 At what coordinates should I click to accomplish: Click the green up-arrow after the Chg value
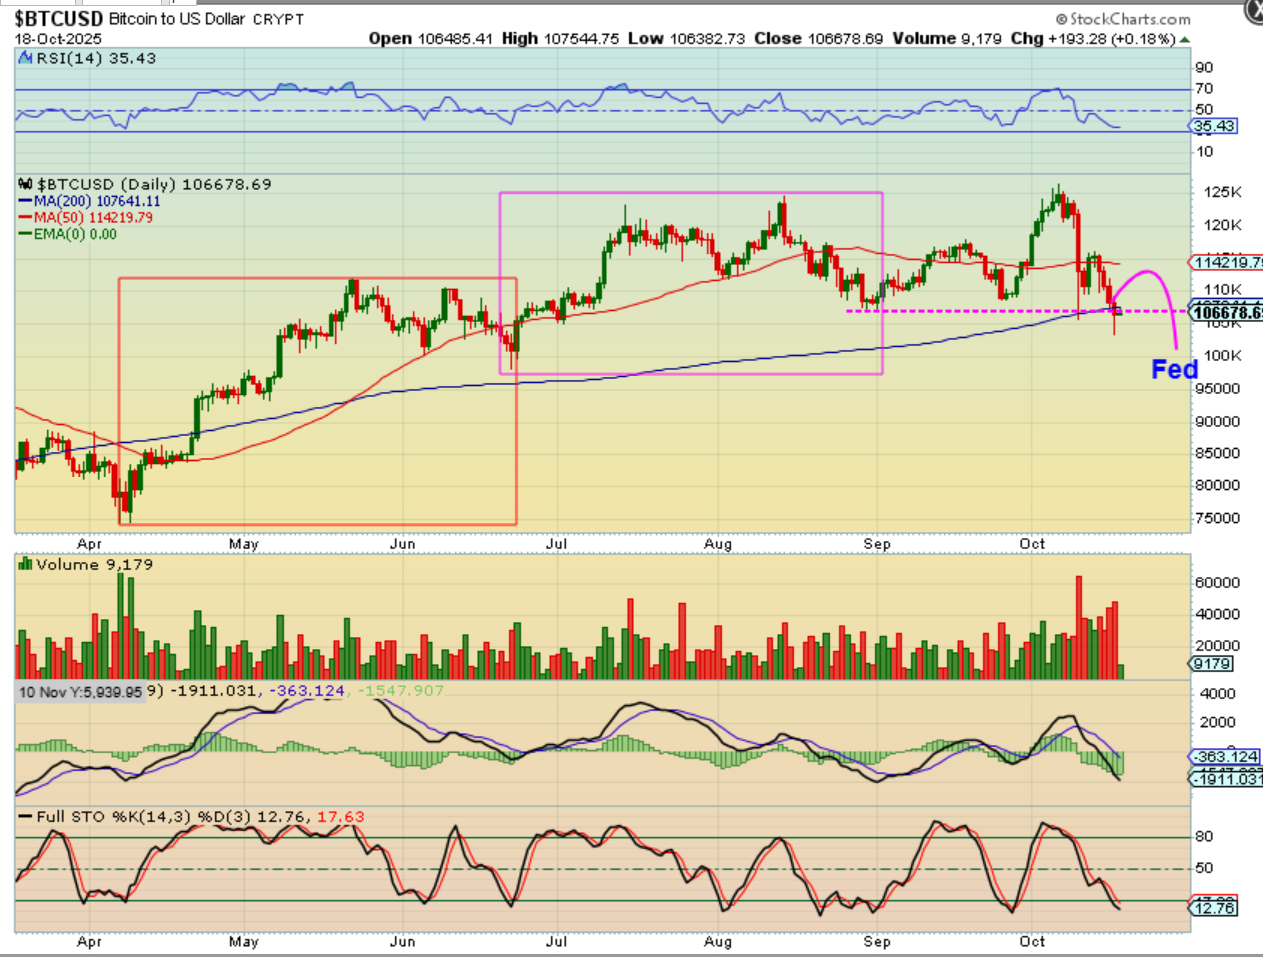coord(1185,40)
